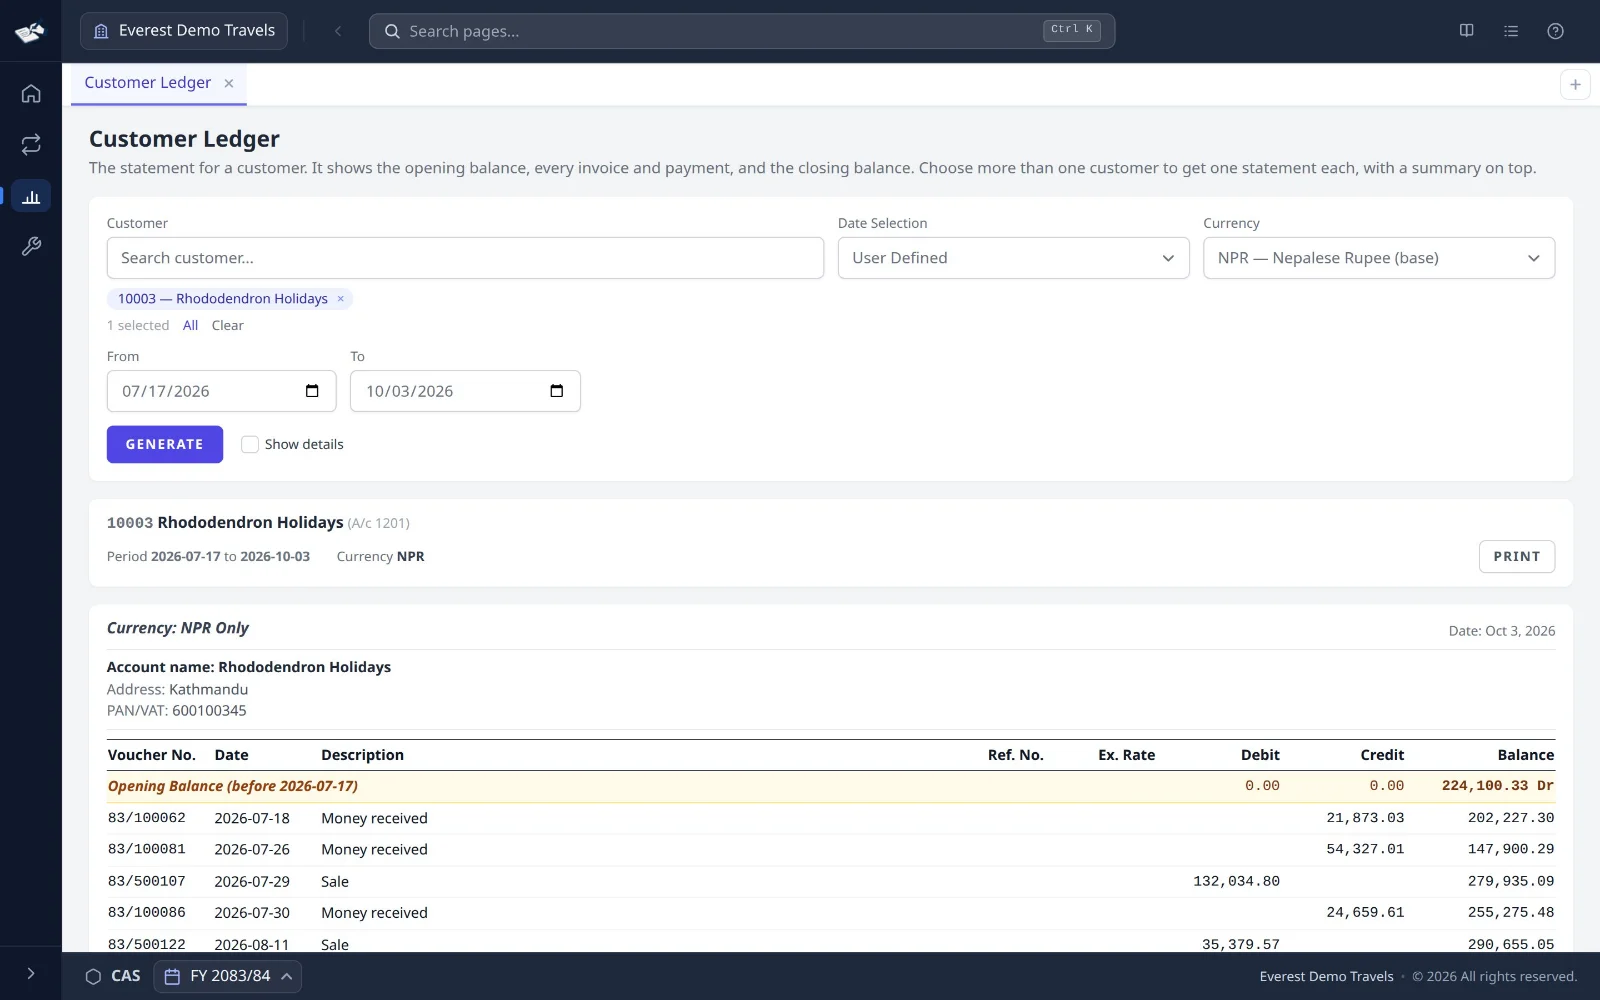Image resolution: width=1600 pixels, height=1000 pixels.
Task: Switch to the Customer Ledger tab
Action: click(x=148, y=83)
